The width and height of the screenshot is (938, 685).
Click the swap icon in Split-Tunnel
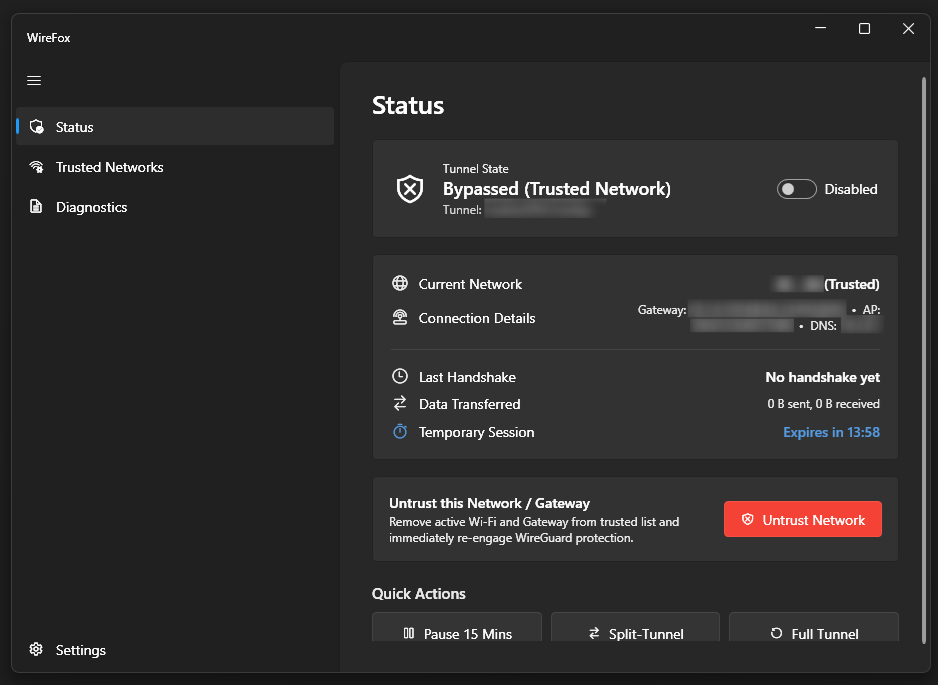point(594,633)
